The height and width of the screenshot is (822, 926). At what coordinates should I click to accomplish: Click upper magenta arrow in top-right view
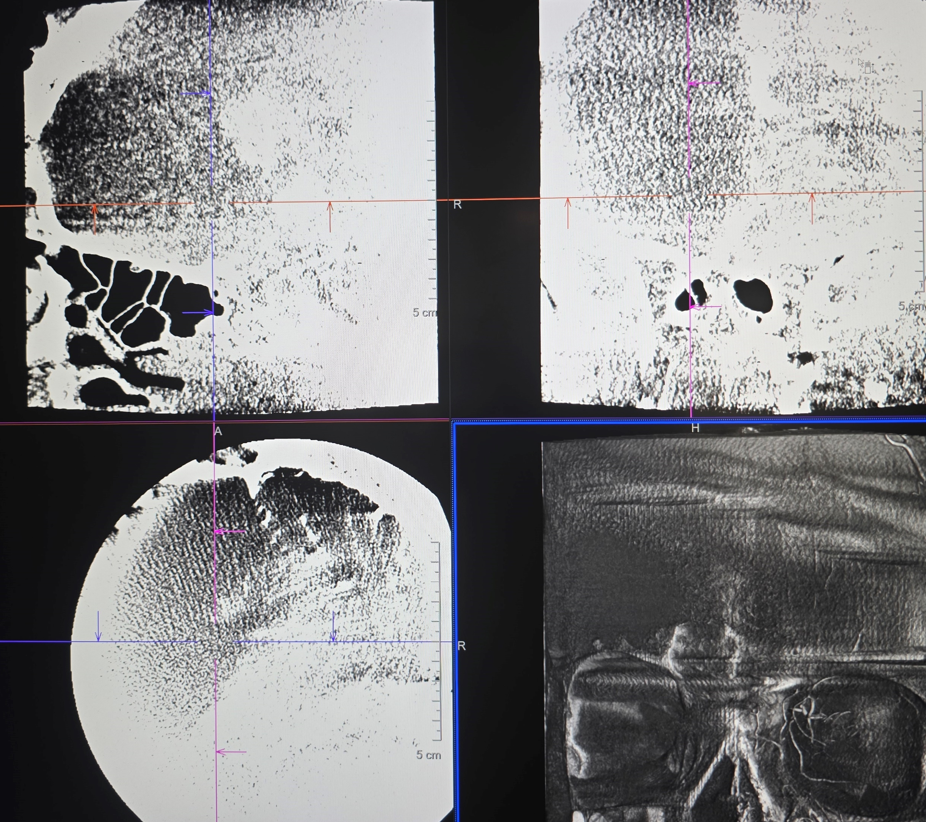pos(704,84)
